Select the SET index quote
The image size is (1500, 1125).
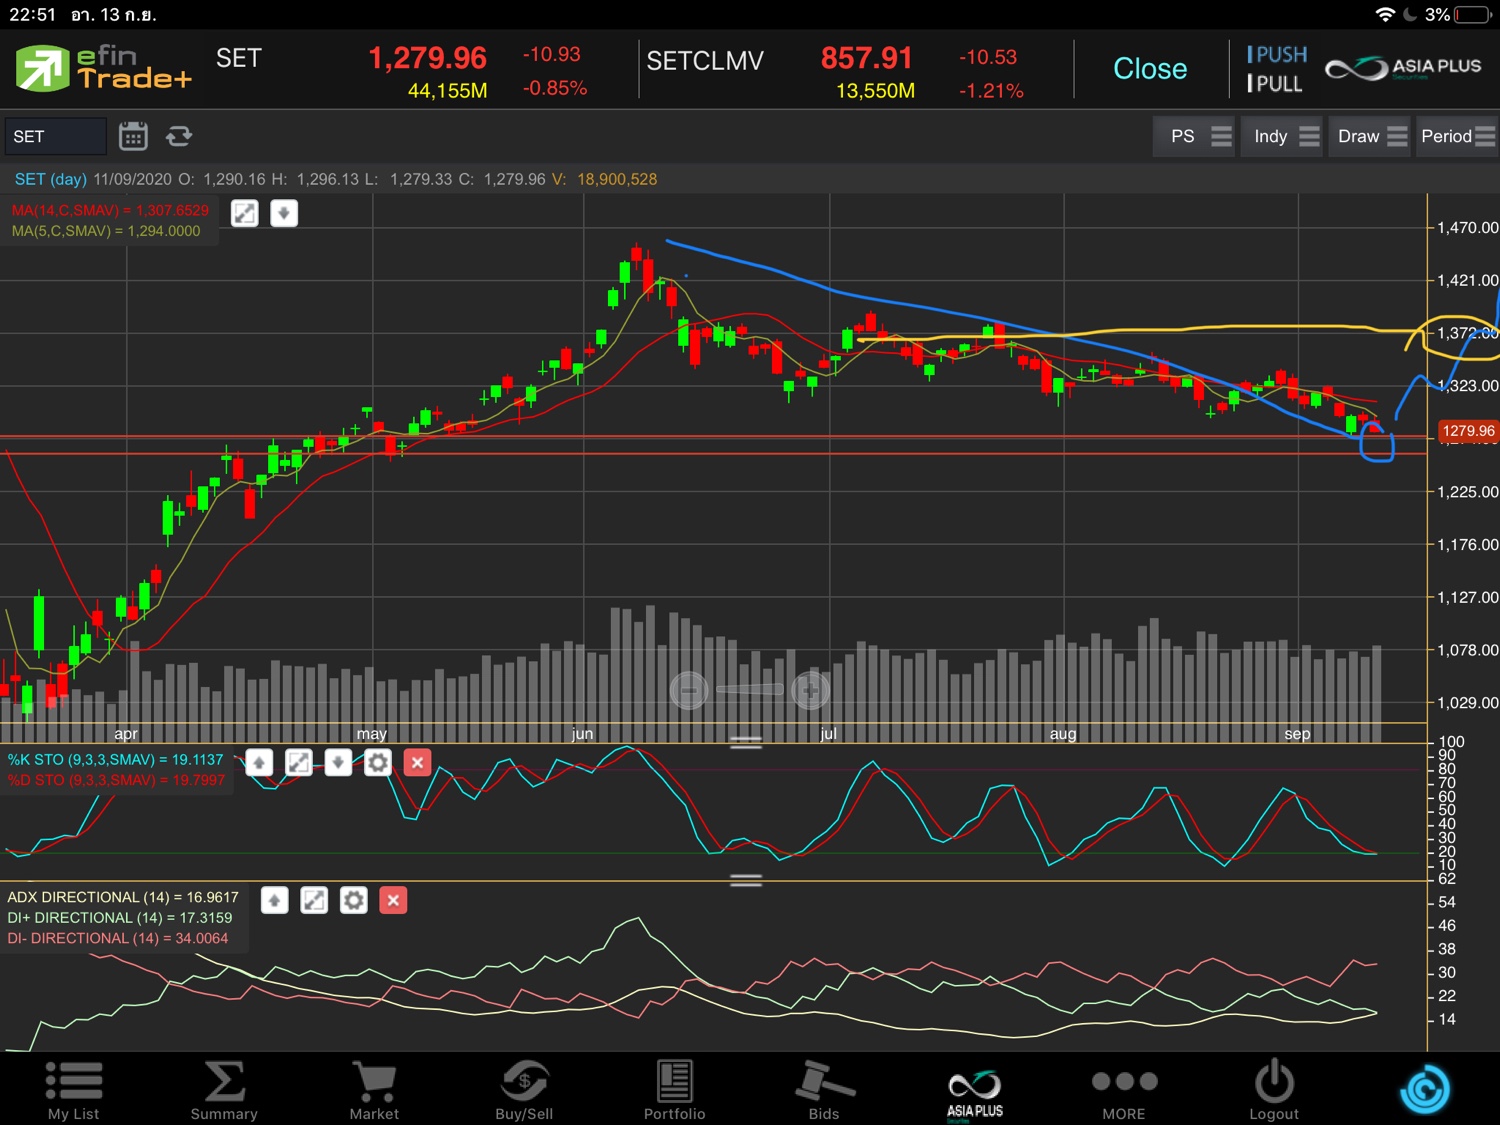(x=239, y=58)
